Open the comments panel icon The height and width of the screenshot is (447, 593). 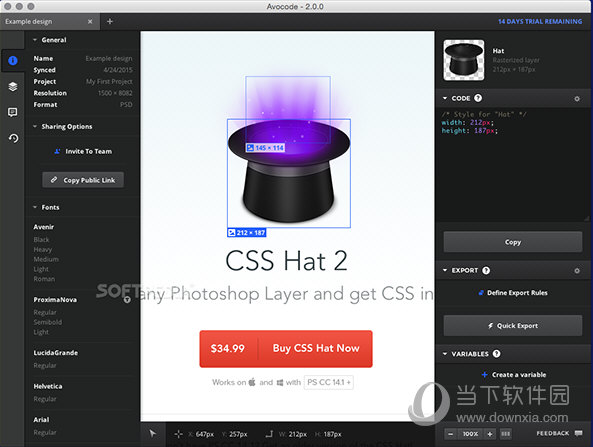click(x=12, y=112)
